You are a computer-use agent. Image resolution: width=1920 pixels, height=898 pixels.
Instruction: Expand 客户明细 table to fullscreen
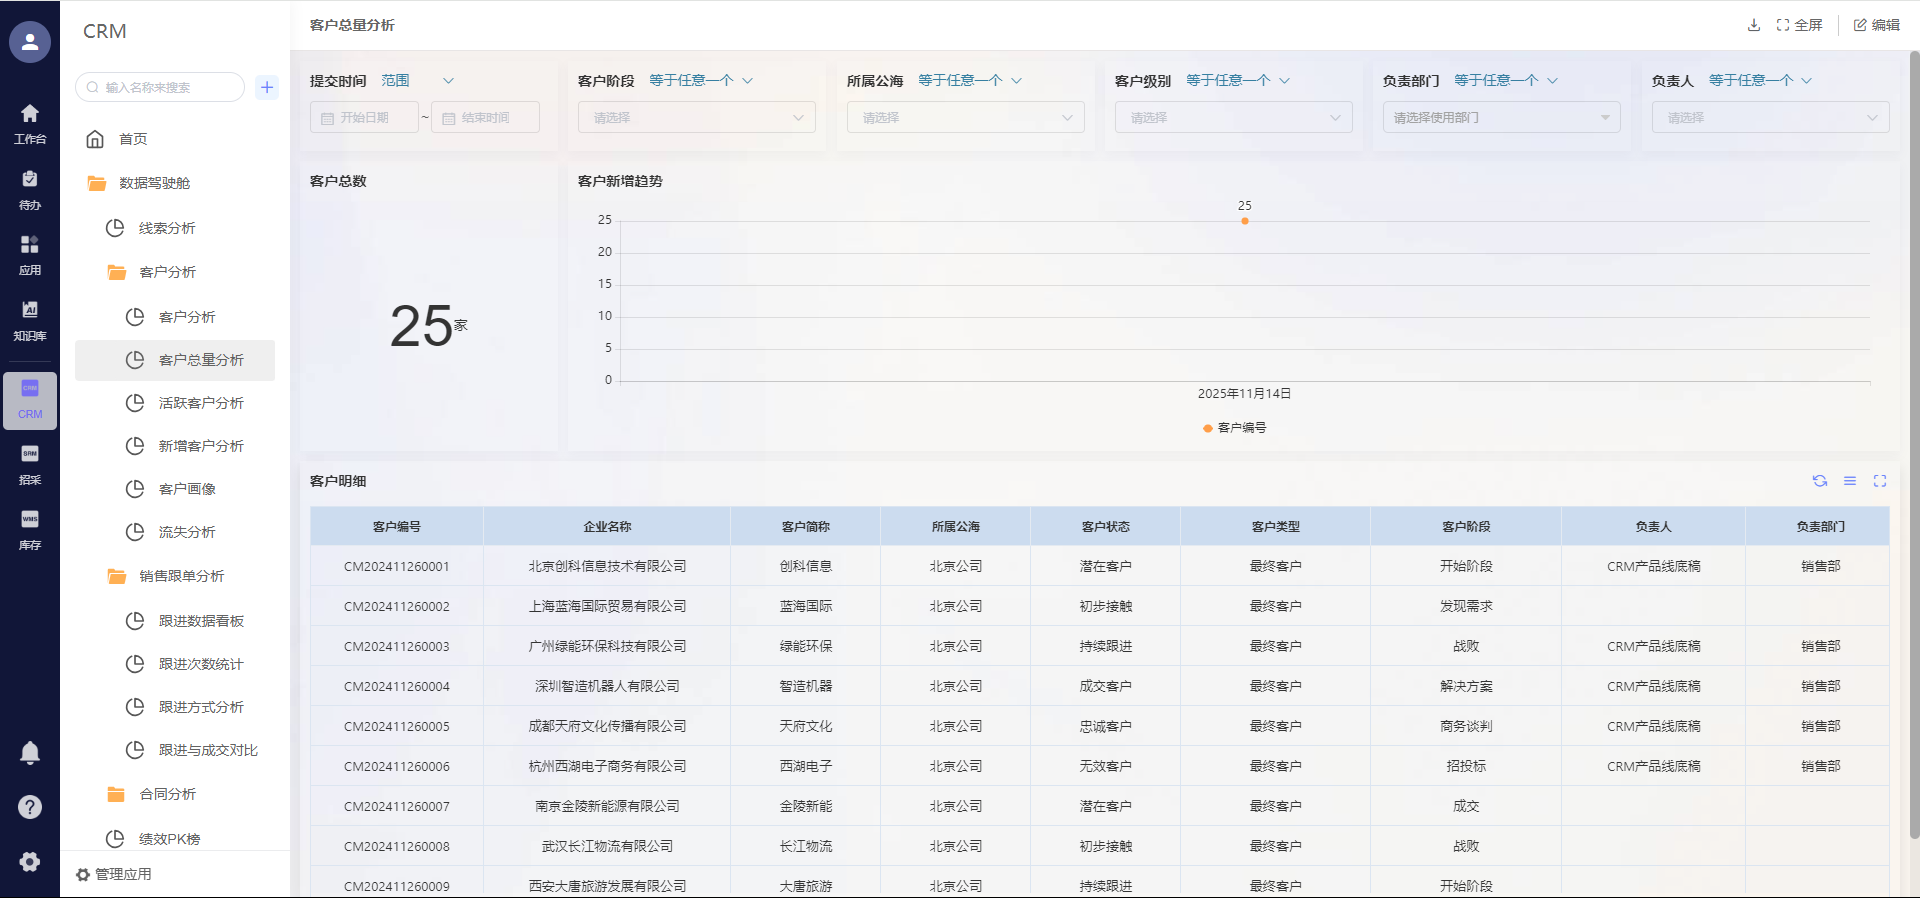[x=1880, y=481]
